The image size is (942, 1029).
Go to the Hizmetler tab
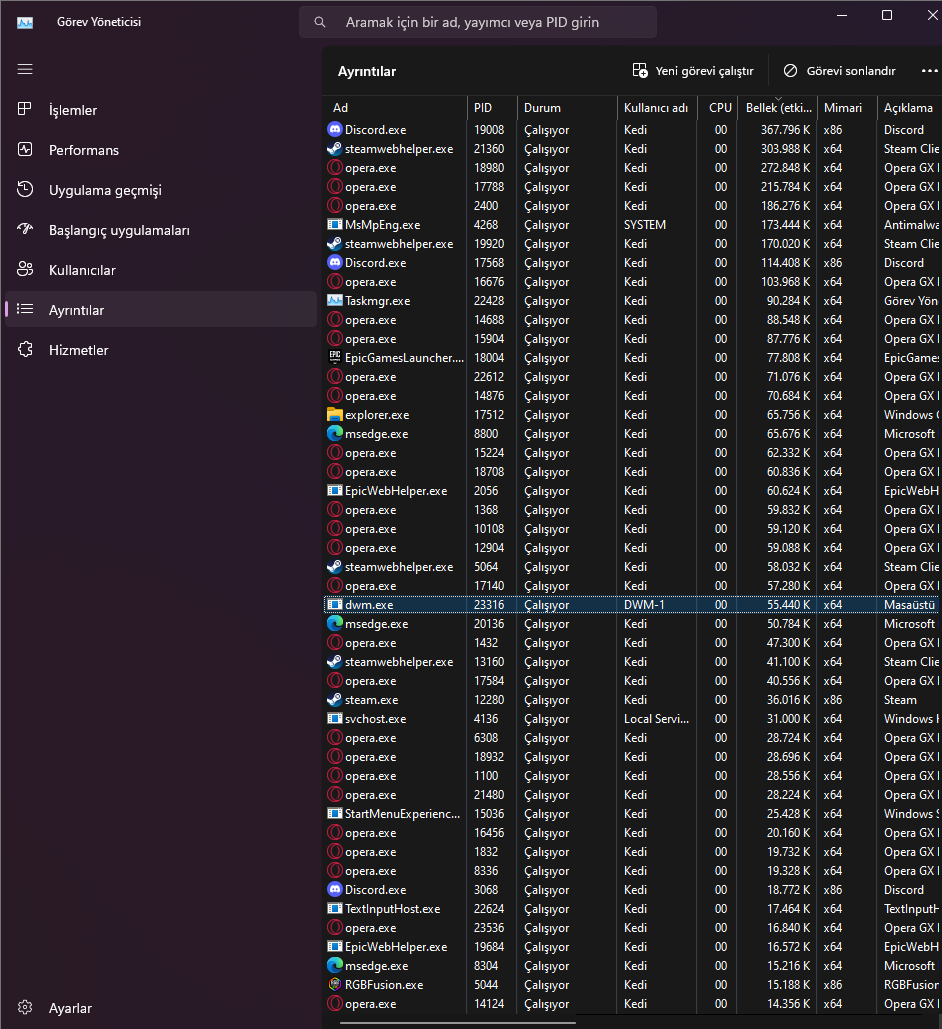[161, 350]
